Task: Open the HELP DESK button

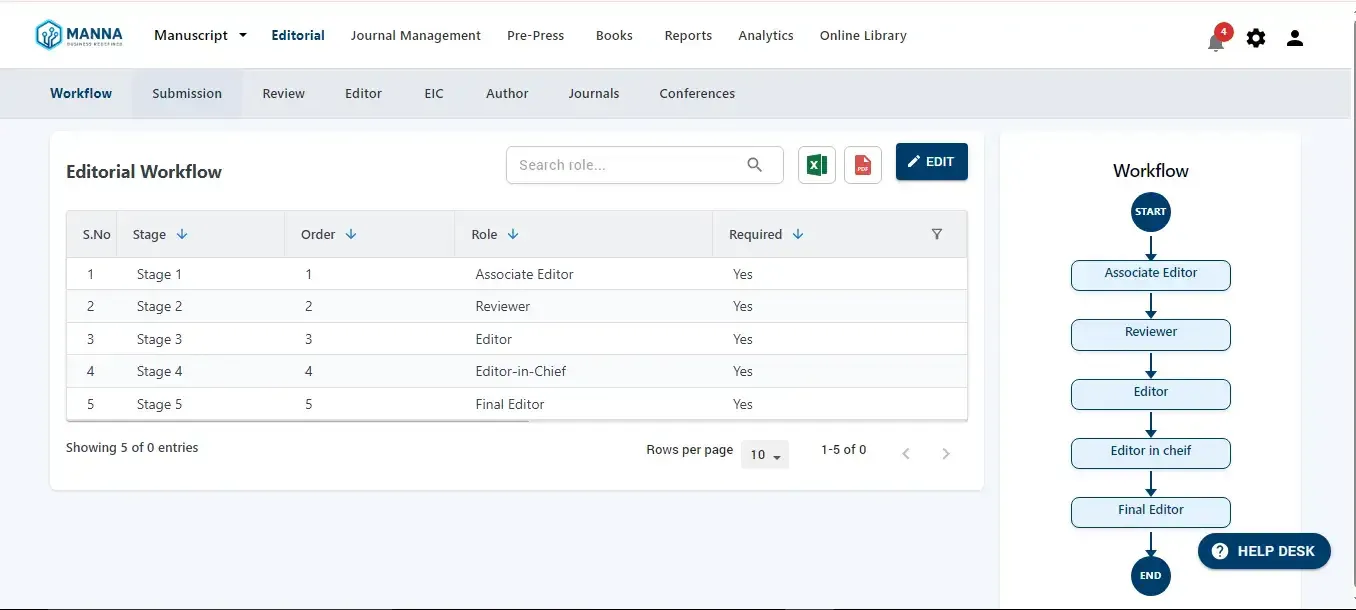Action: [1264, 551]
